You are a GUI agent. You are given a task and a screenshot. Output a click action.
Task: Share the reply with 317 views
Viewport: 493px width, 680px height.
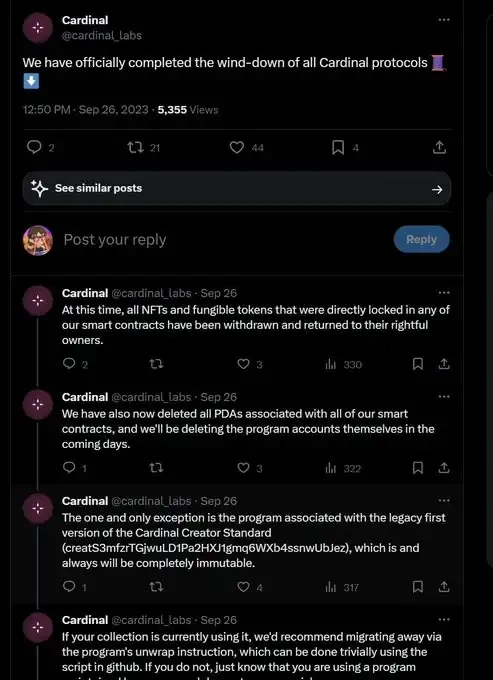click(443, 587)
